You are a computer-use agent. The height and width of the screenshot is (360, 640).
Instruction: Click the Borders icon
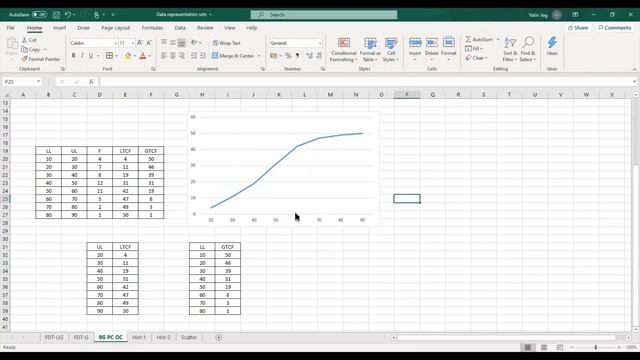click(109, 56)
